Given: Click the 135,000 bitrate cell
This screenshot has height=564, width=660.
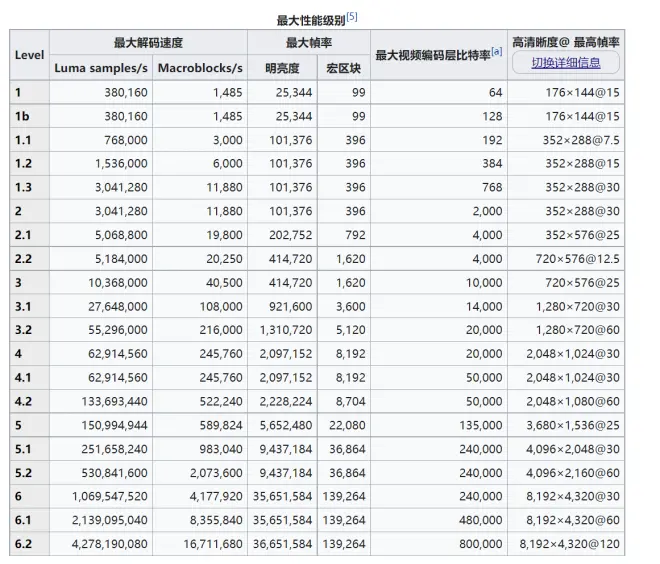Looking at the screenshot, I should (439, 425).
